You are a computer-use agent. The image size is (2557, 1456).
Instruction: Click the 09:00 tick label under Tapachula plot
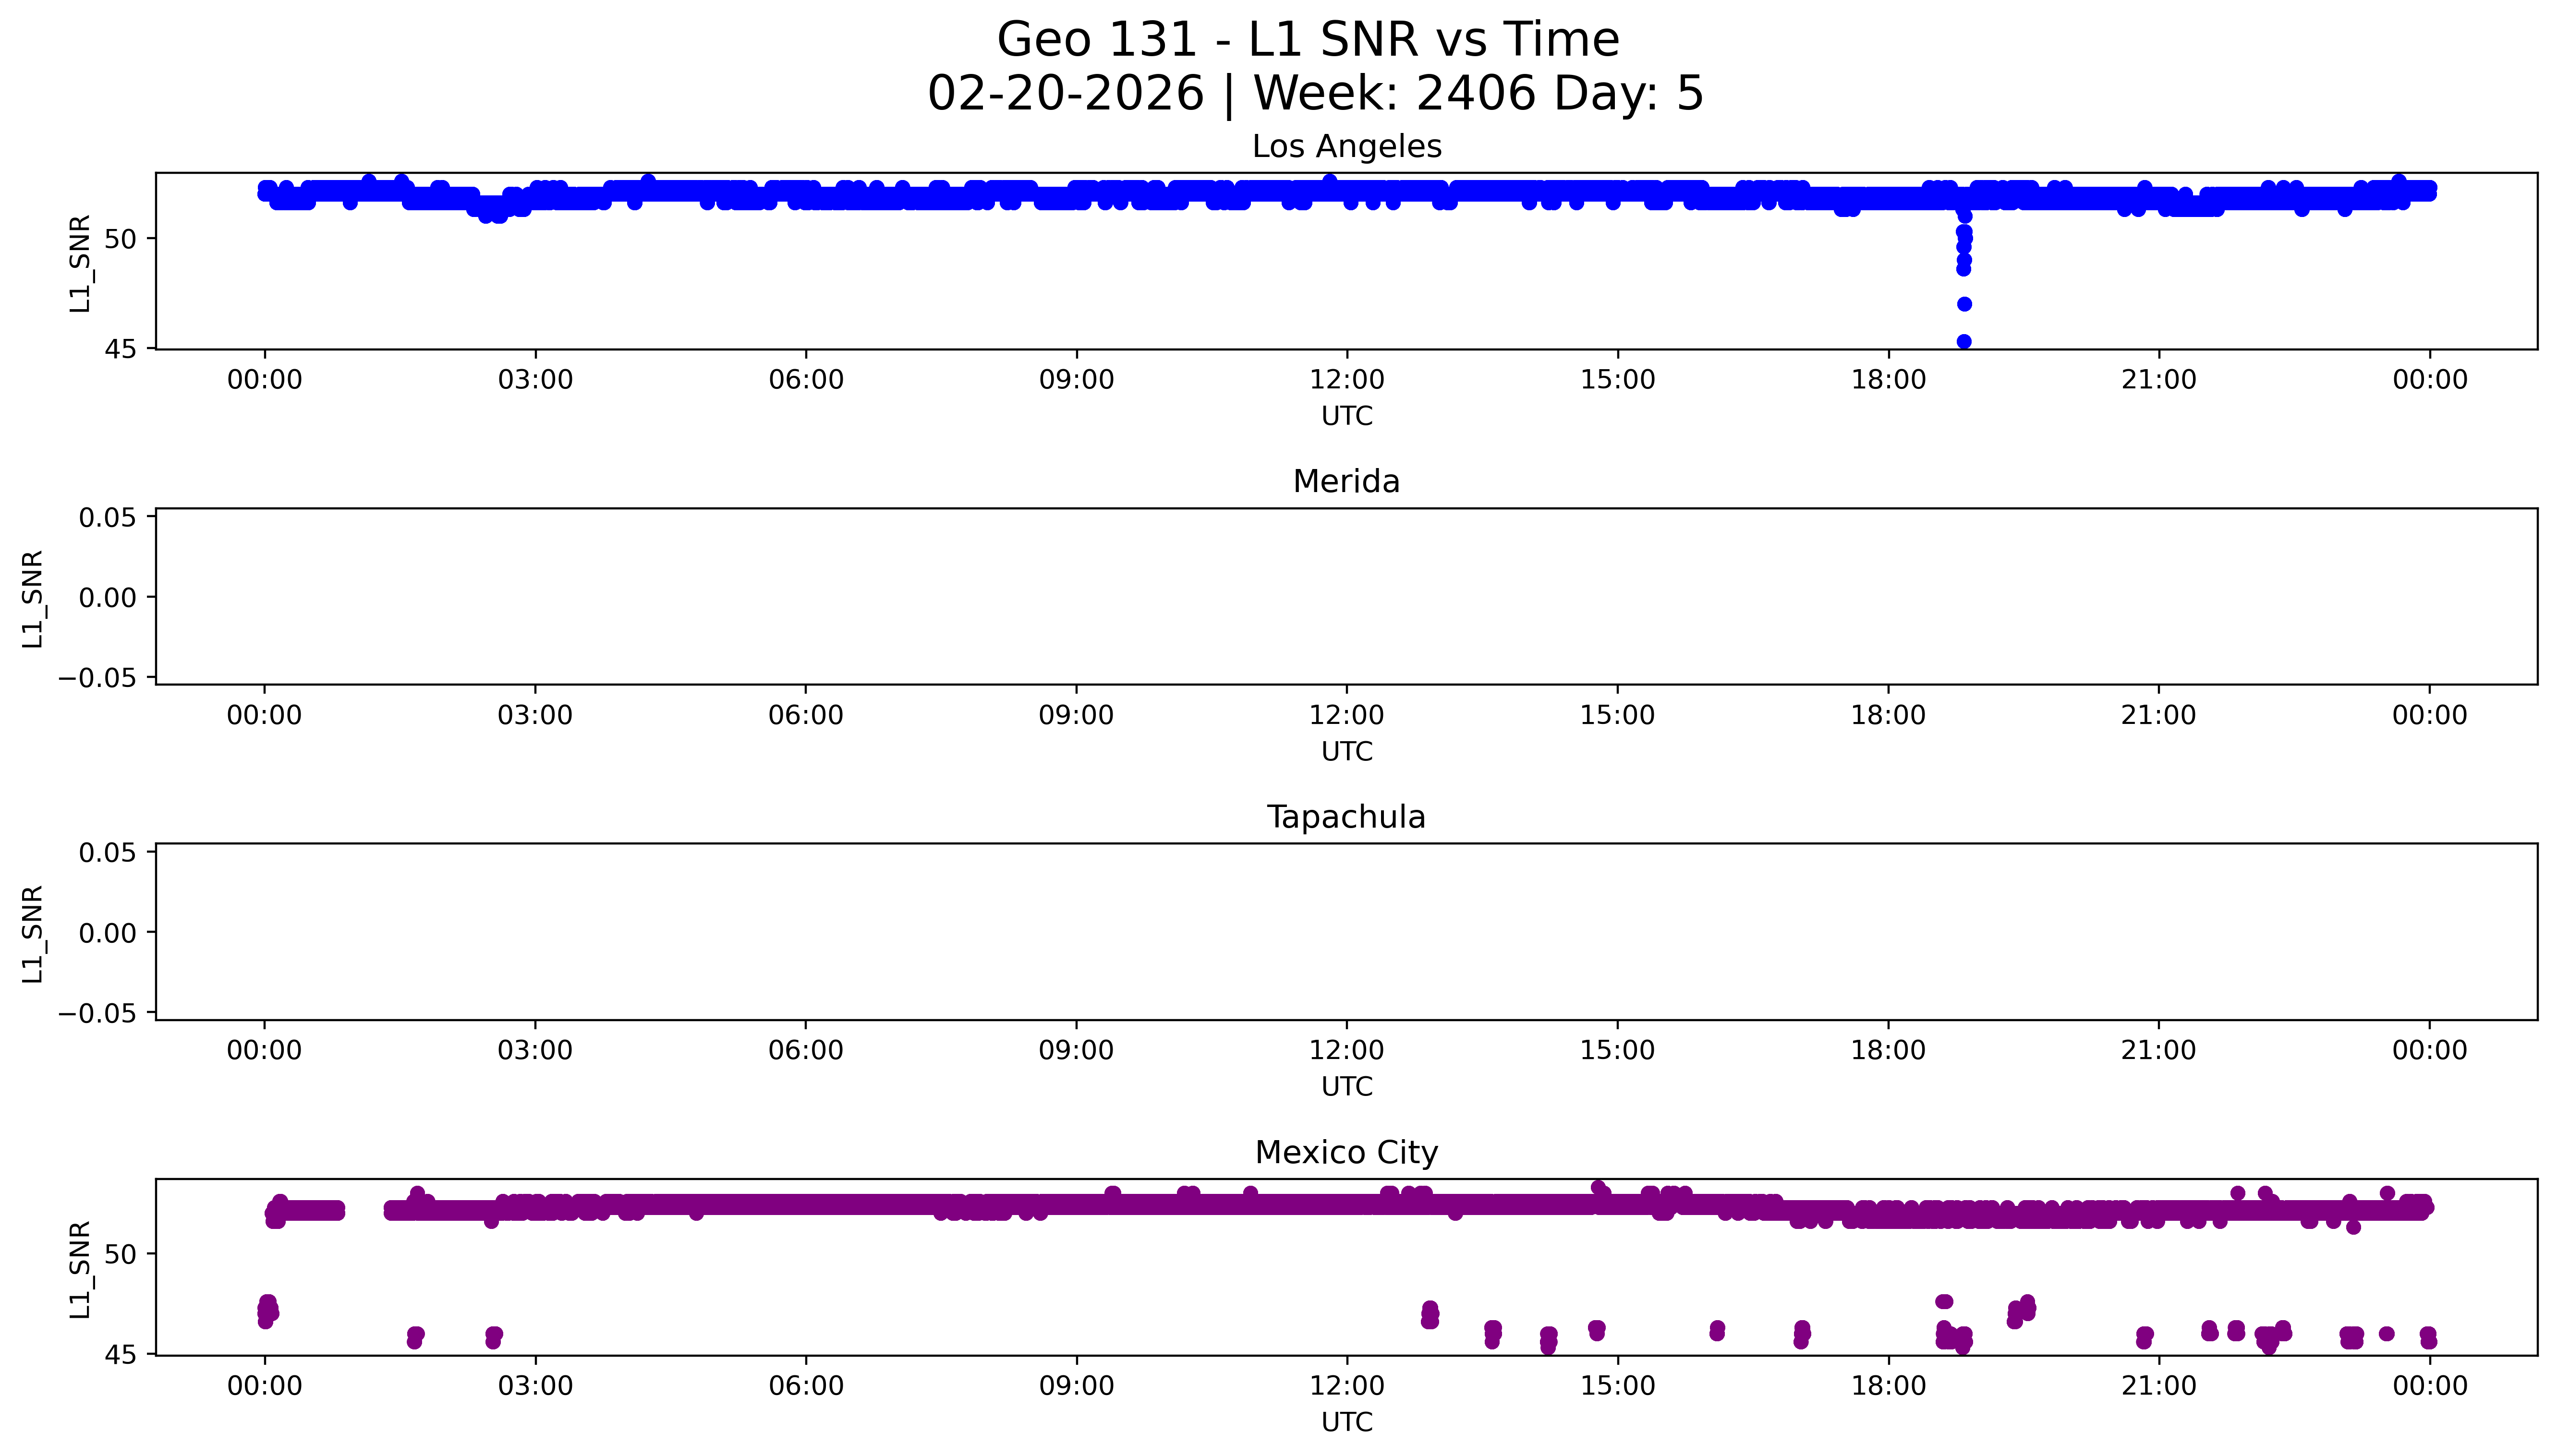pos(1076,1051)
